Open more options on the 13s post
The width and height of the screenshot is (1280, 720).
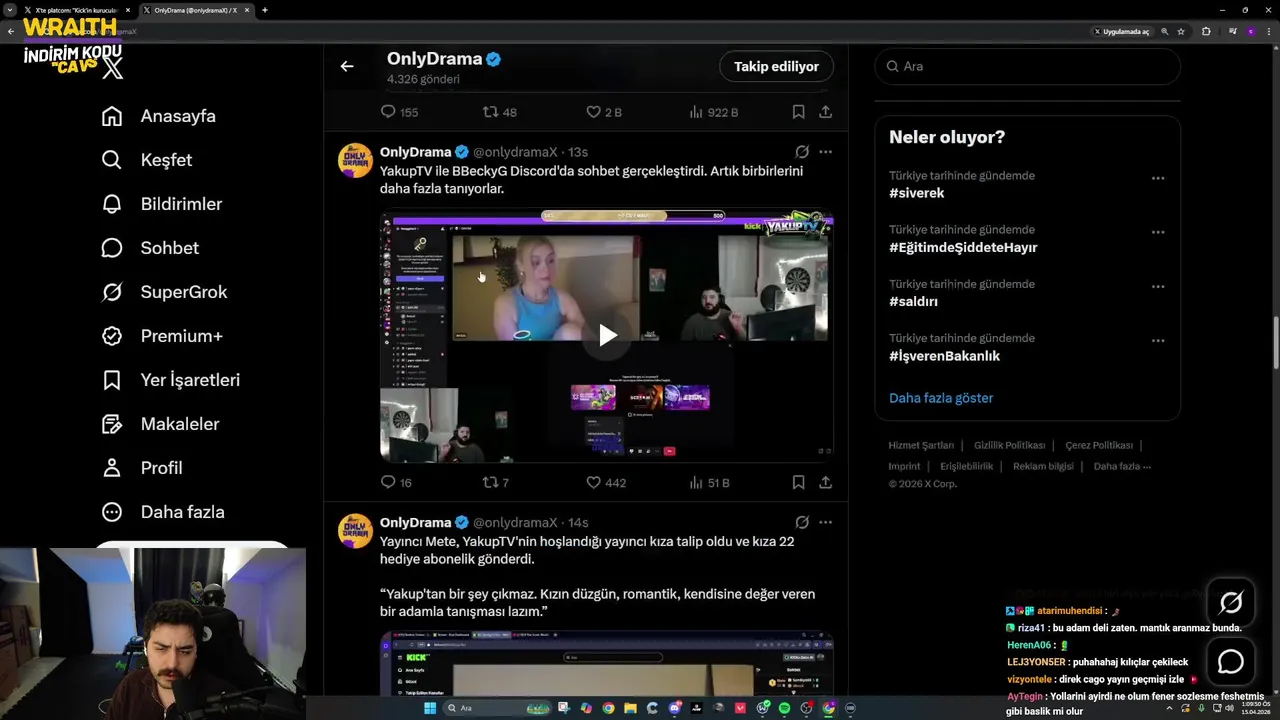point(825,152)
